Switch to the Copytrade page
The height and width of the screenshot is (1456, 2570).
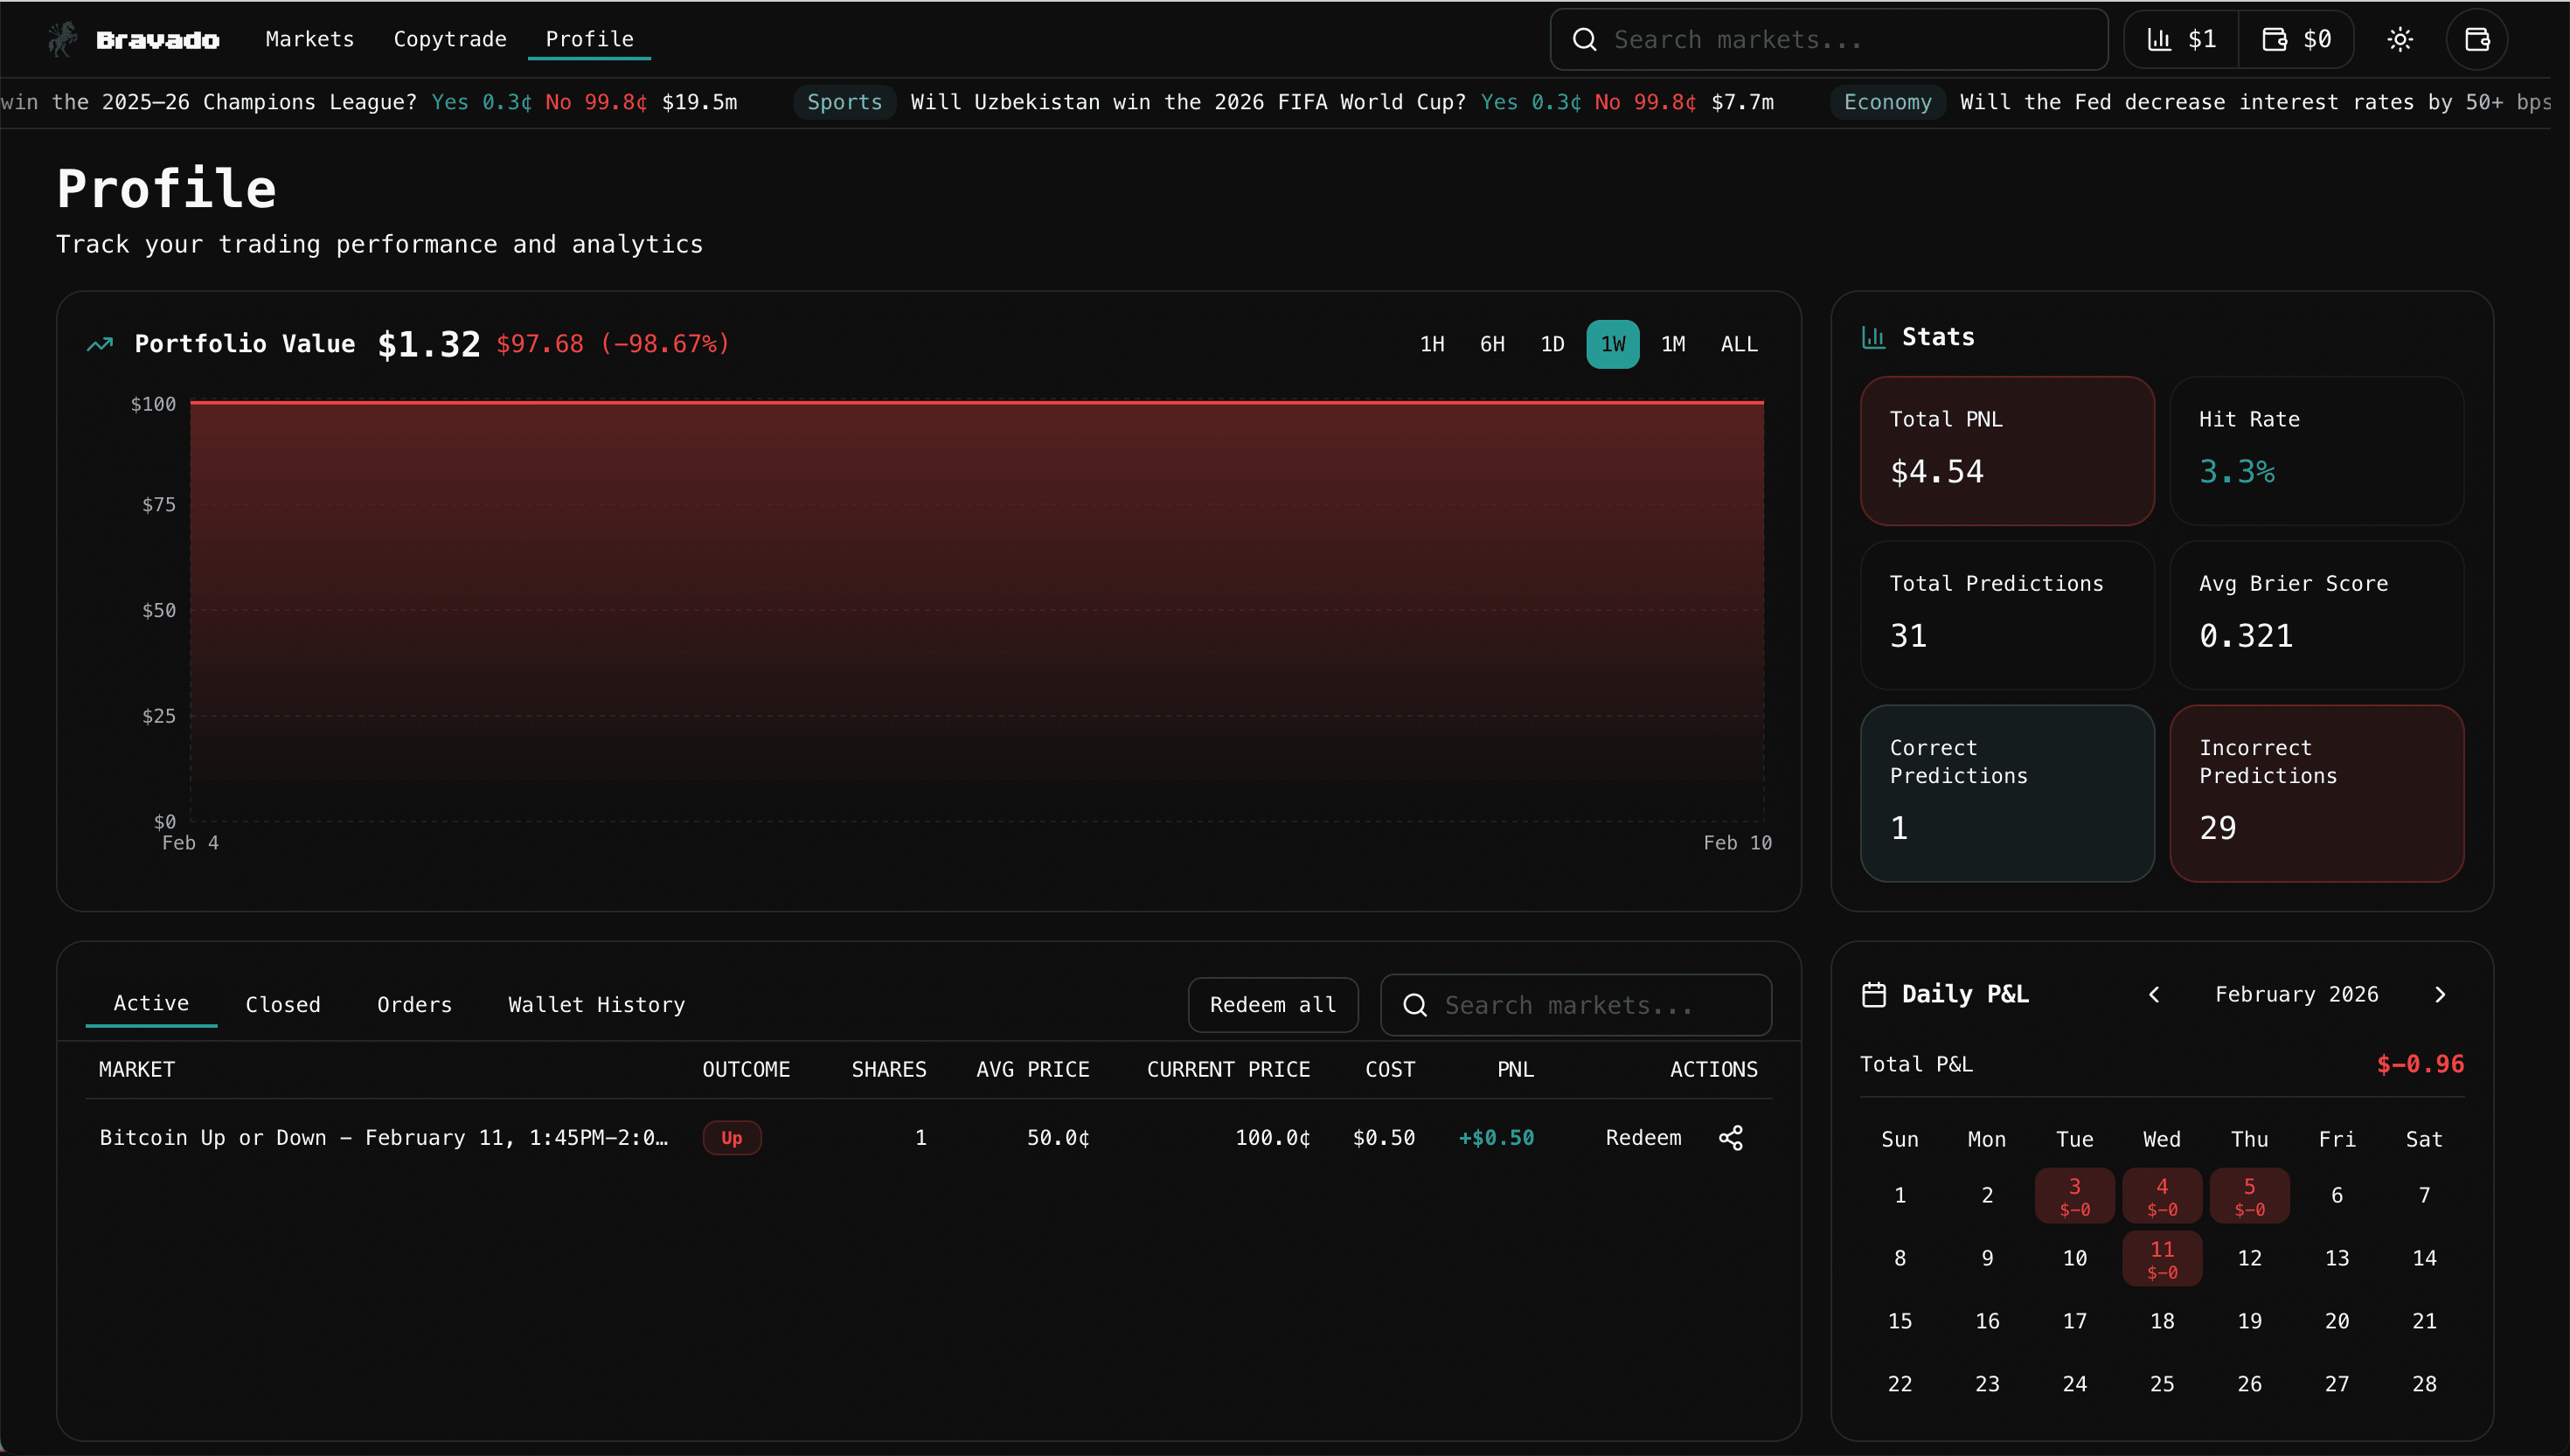[450, 39]
